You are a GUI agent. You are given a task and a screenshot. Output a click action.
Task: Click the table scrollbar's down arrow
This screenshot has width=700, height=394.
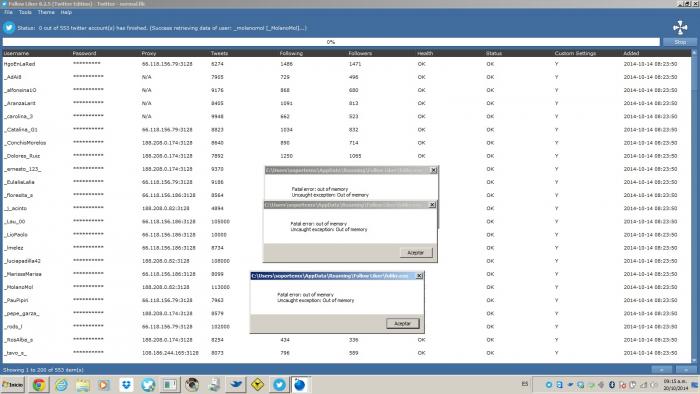[x=694, y=360]
